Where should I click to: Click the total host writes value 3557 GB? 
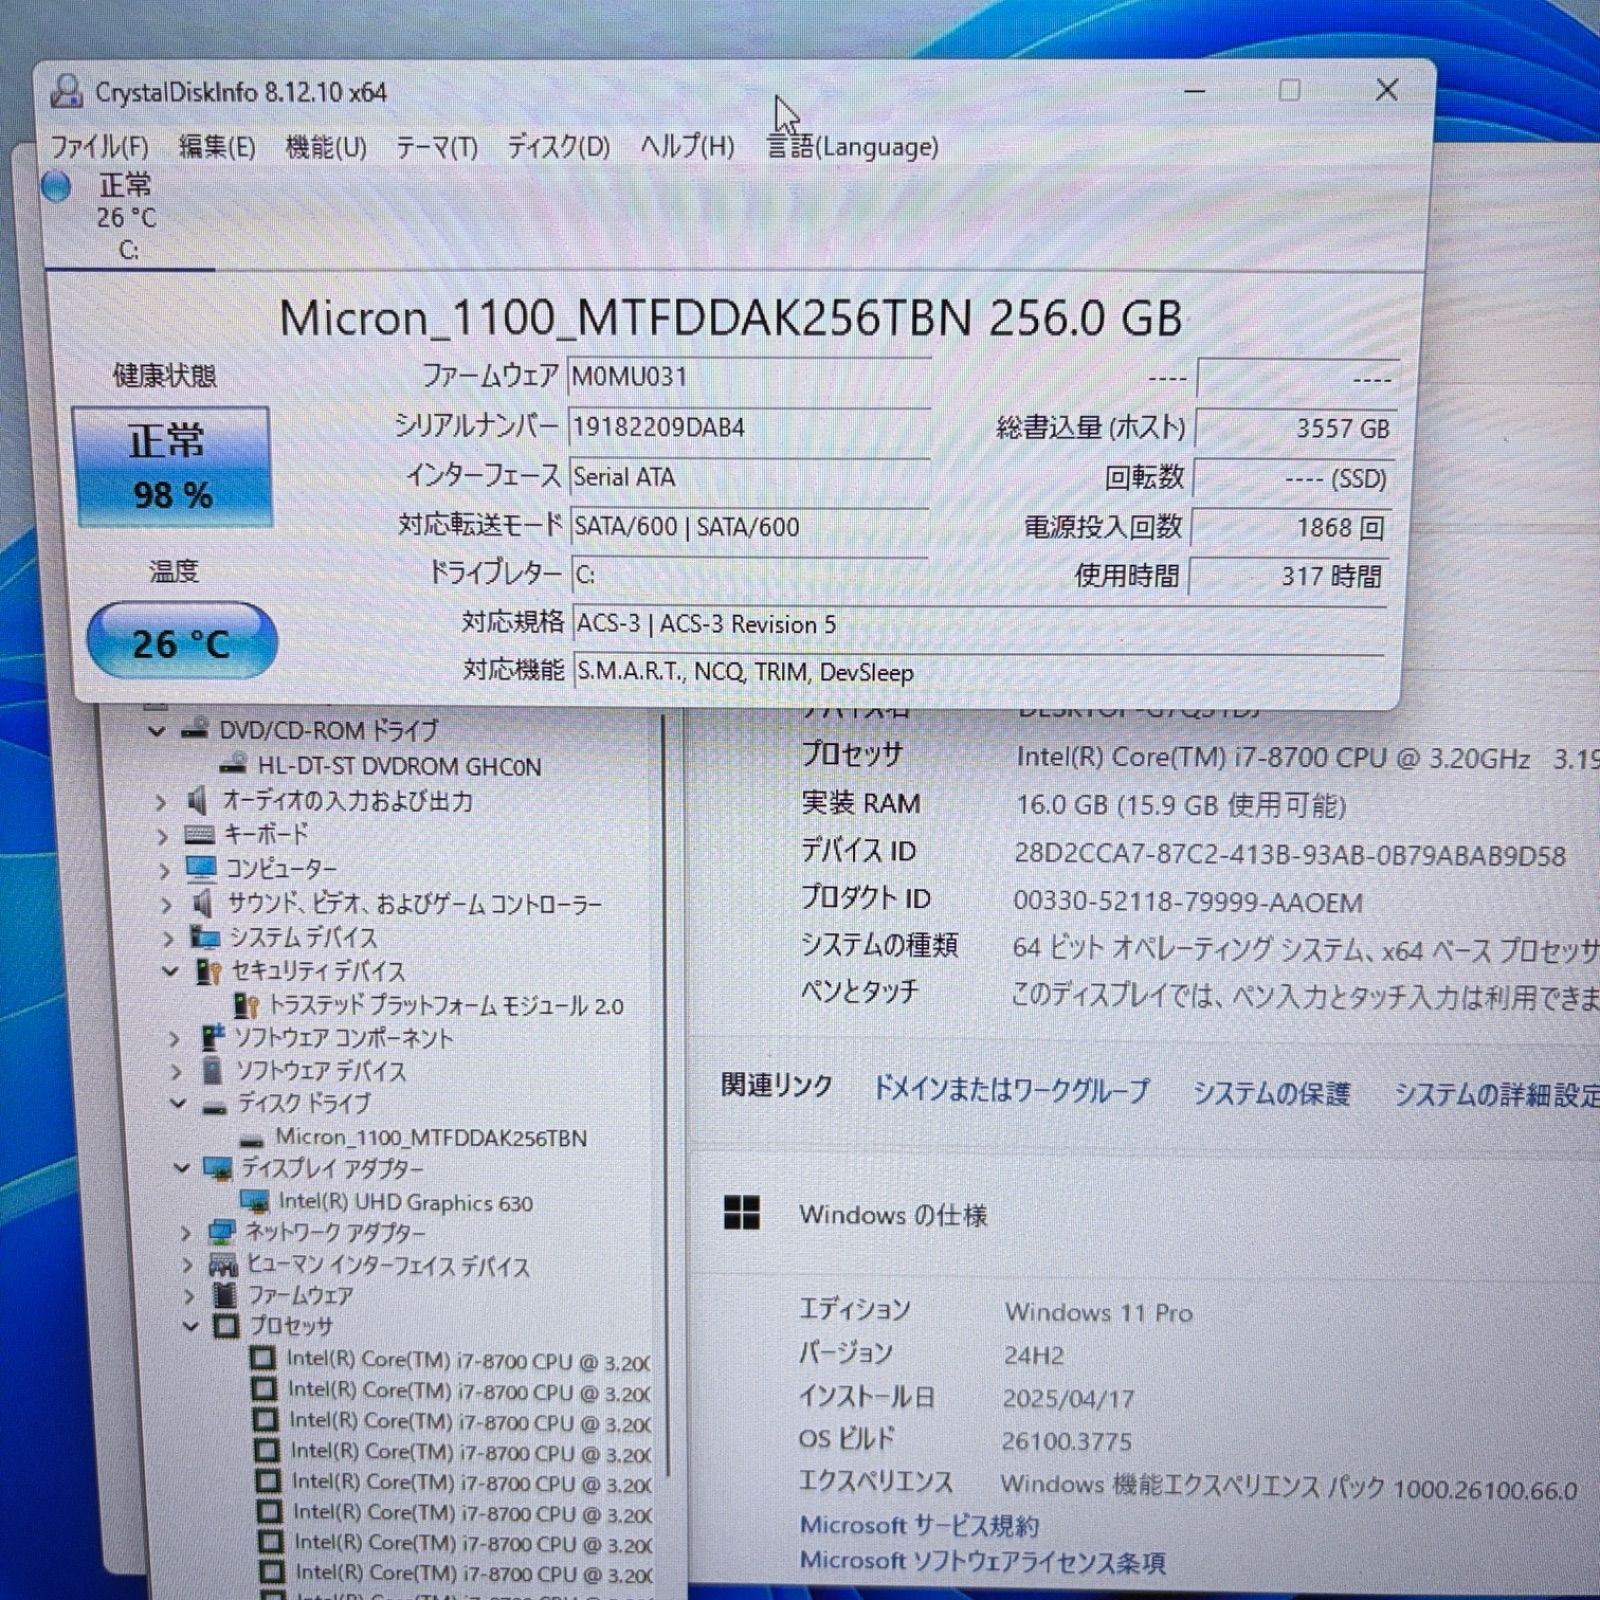1295,429
